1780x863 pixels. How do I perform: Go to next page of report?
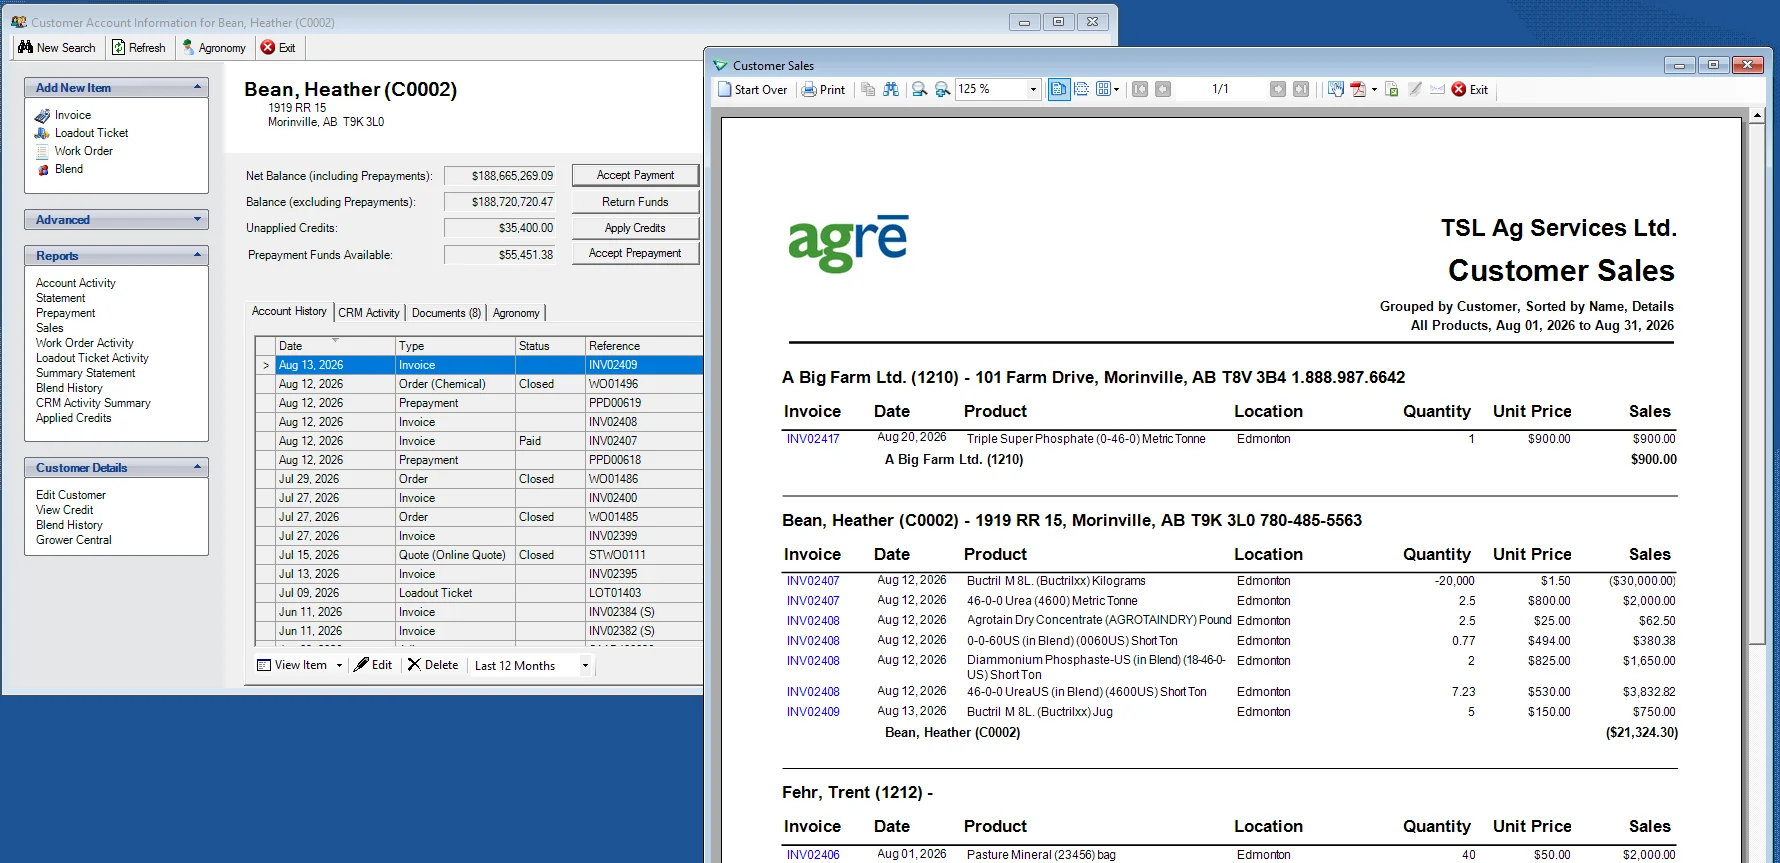point(1278,90)
